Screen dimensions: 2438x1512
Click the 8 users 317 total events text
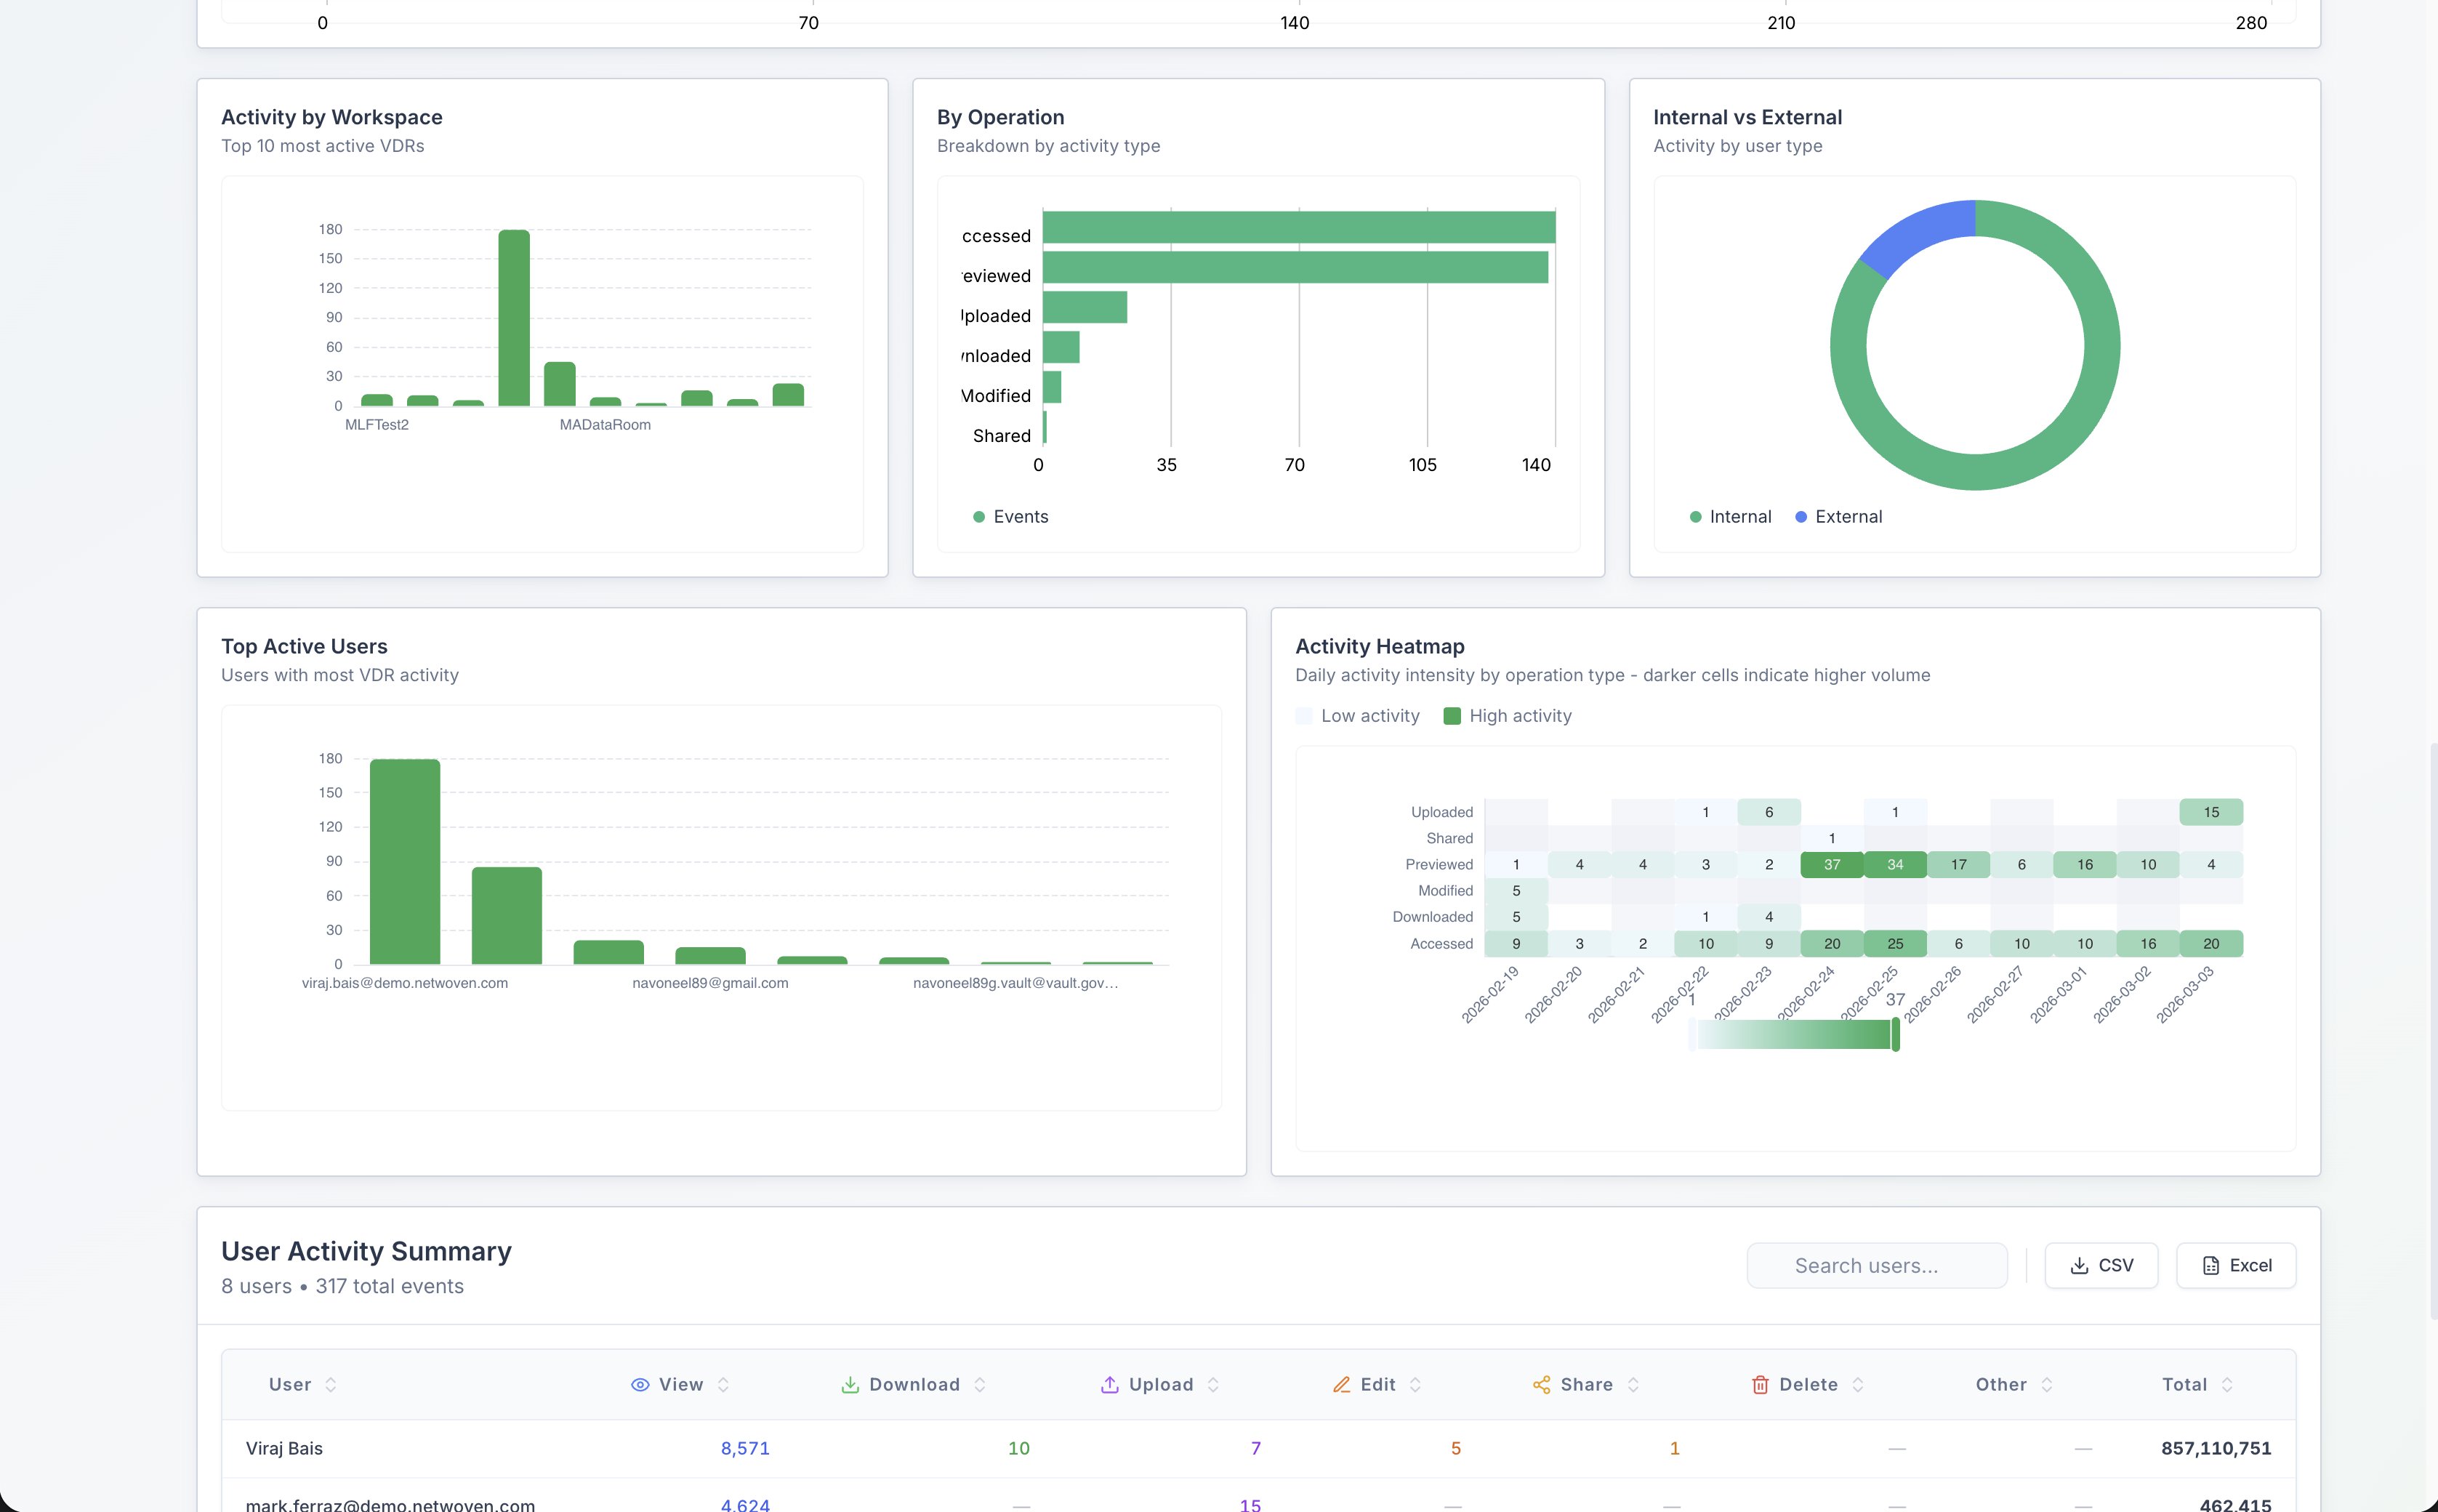(x=342, y=1286)
